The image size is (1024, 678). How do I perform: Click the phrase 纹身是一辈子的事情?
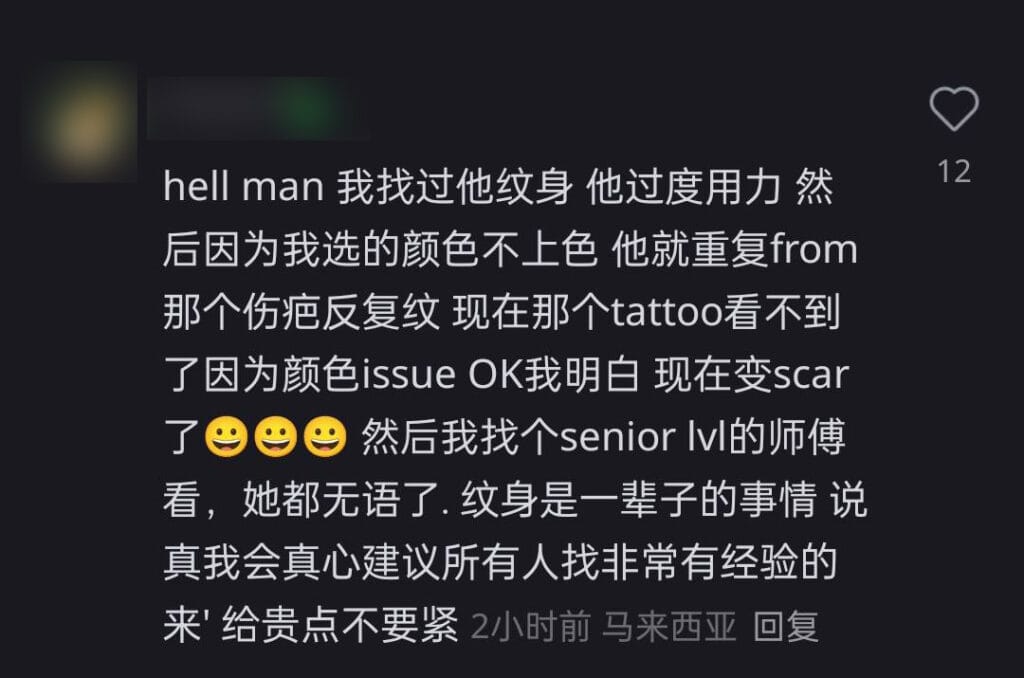(x=639, y=500)
